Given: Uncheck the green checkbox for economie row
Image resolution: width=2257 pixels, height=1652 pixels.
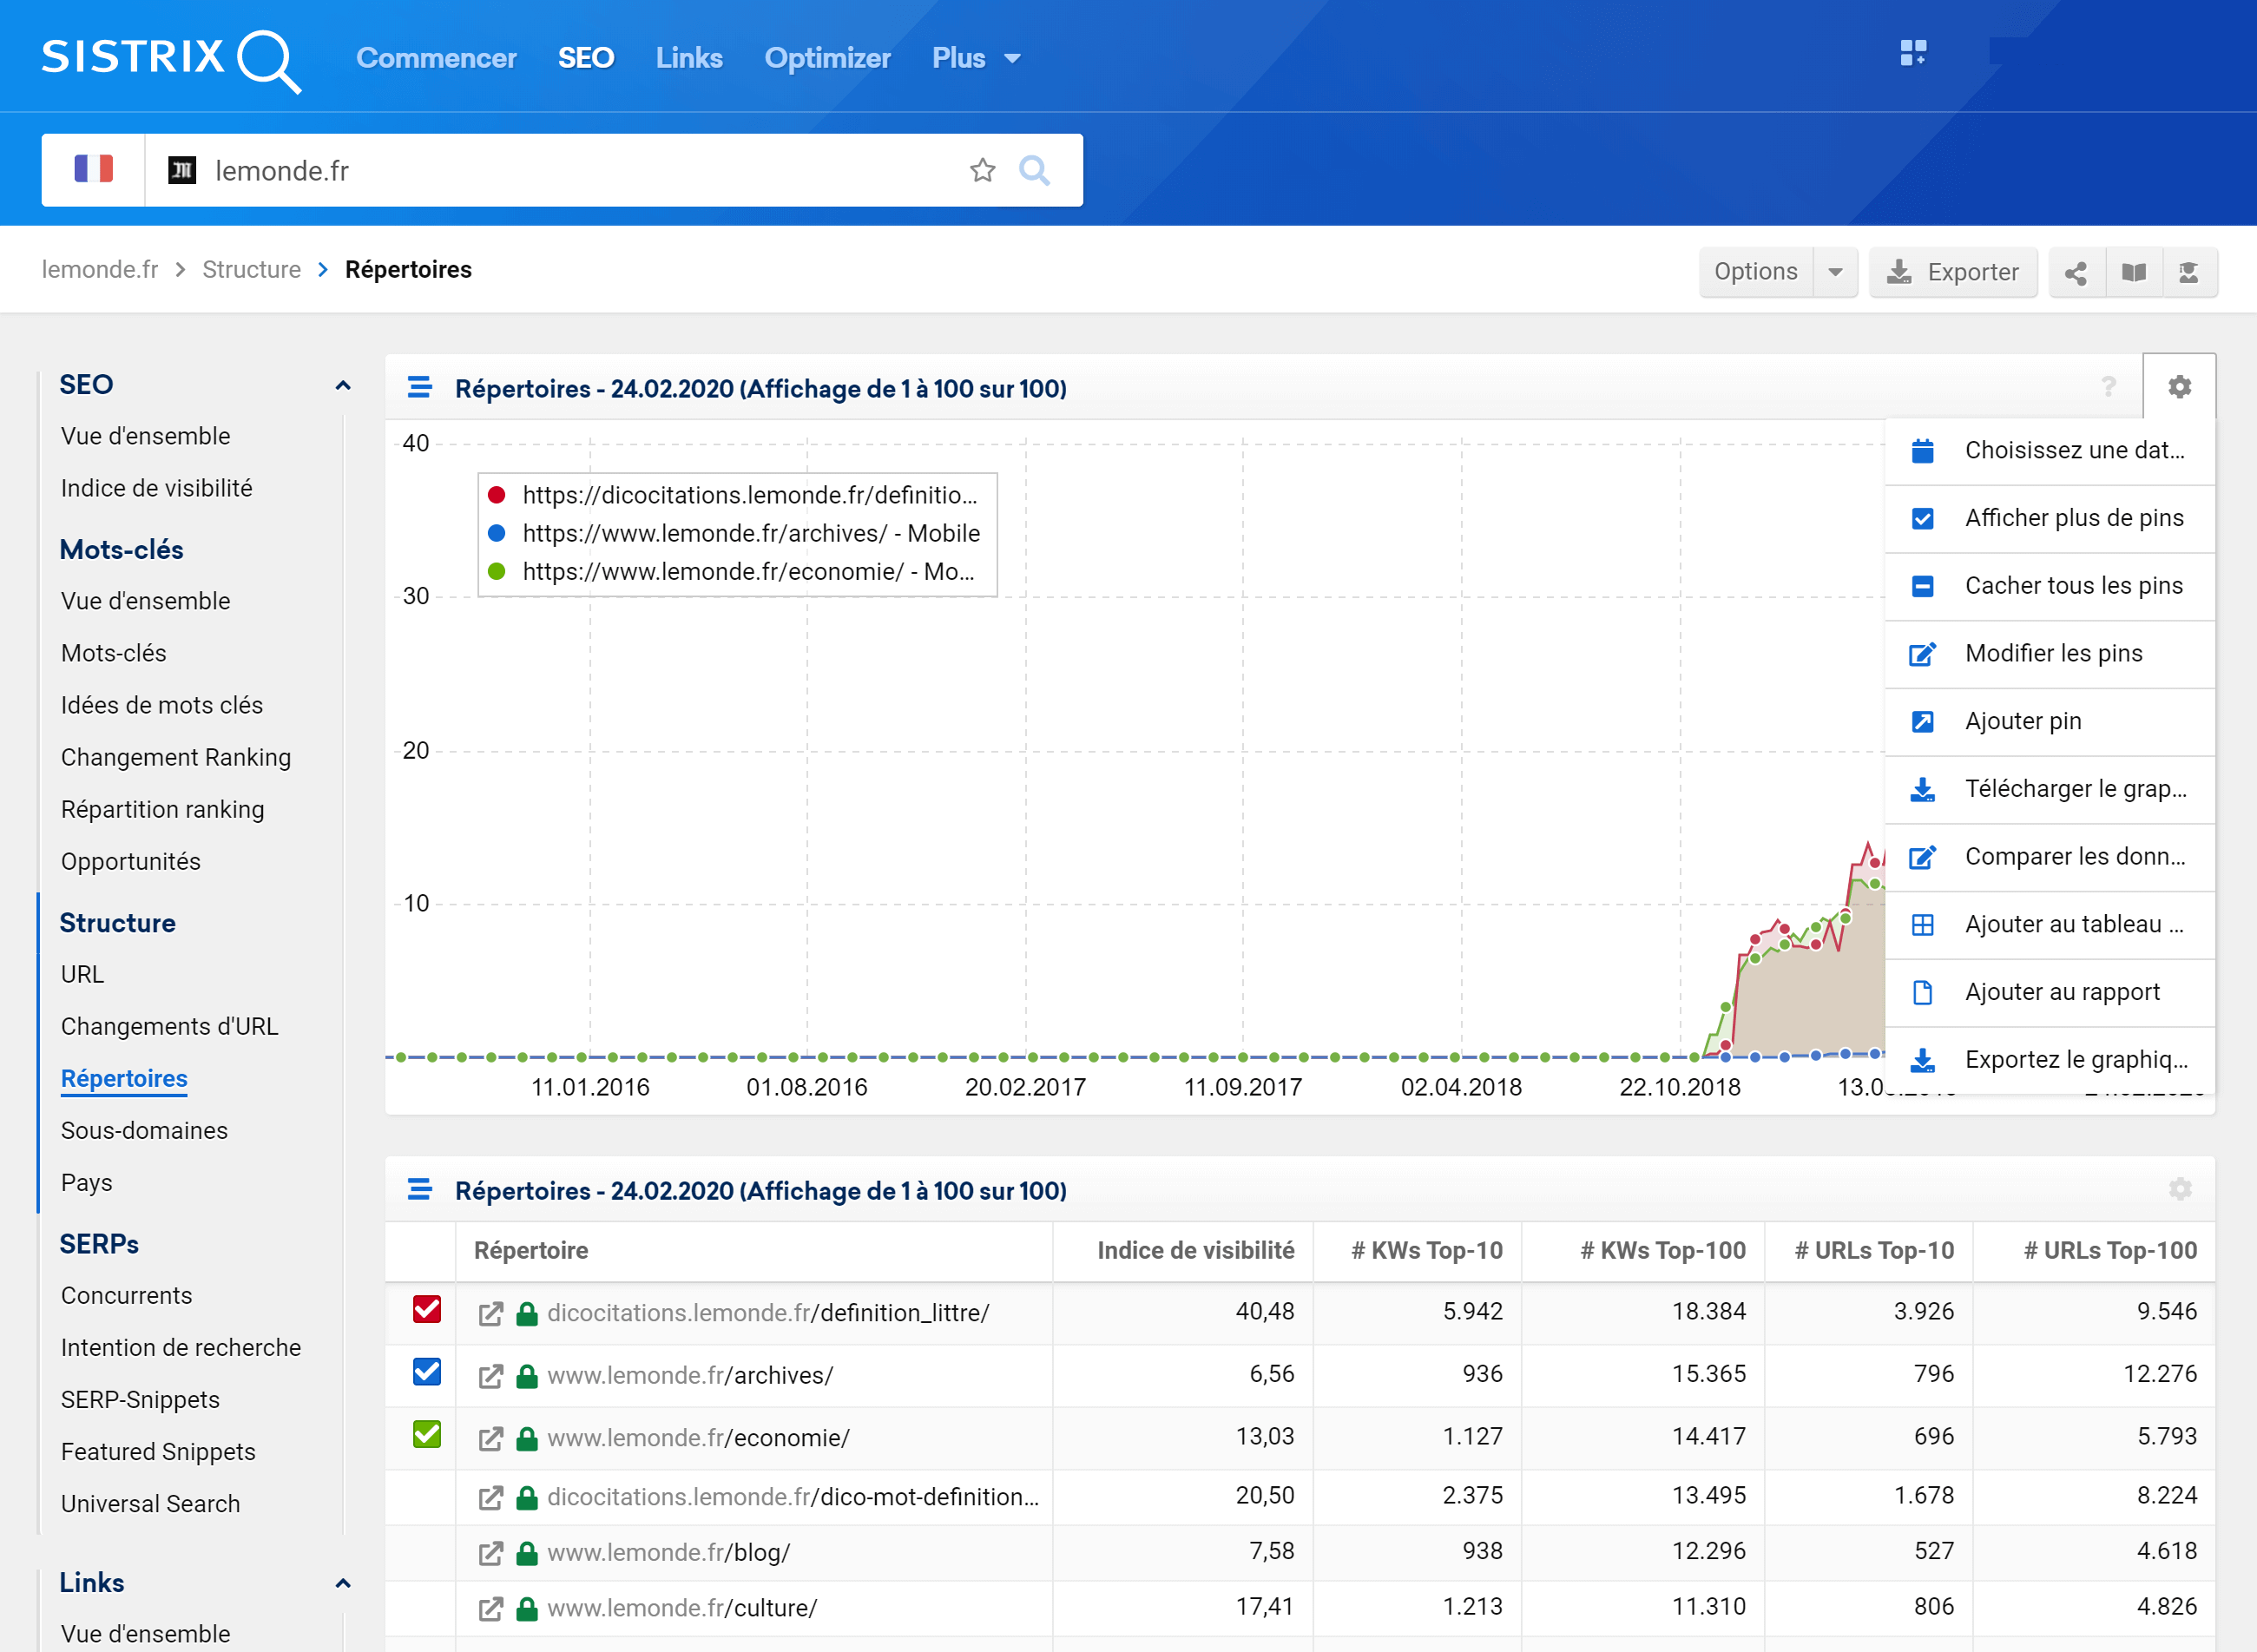Looking at the screenshot, I should pos(427,1434).
